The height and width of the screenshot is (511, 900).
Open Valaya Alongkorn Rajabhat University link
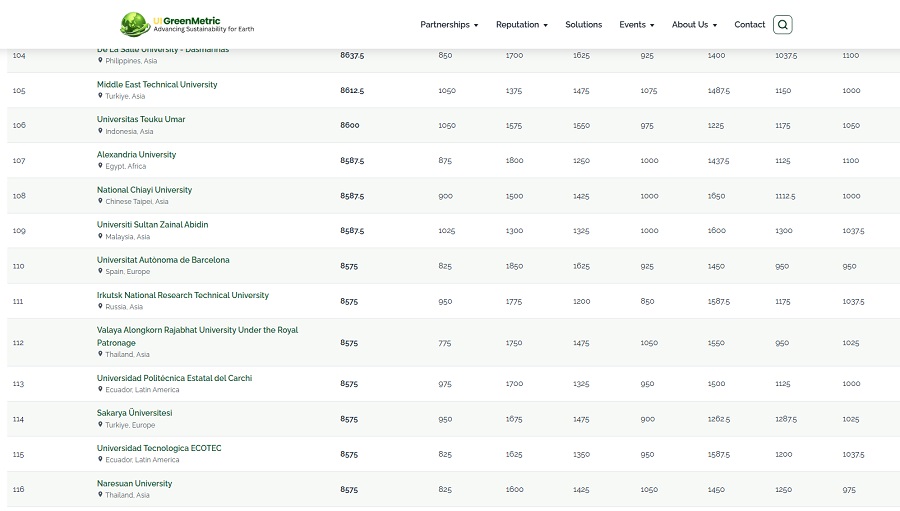[x=197, y=336]
